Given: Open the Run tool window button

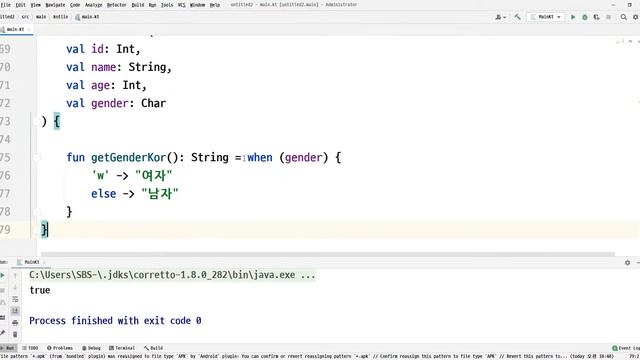Looking at the screenshot, I should point(8,348).
